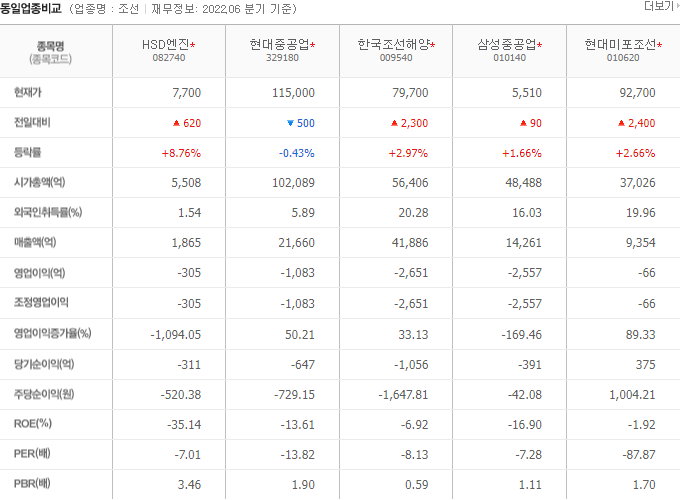This screenshot has width=680, height=500.
Task: Select the +2.66% change rate
Action: 636,153
